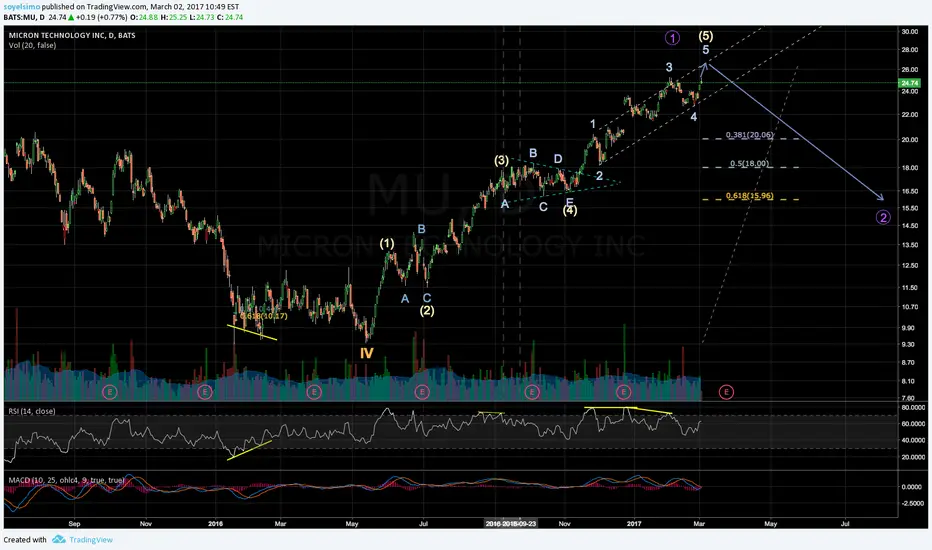Image resolution: width=932 pixels, height=550 pixels.
Task: Click the future earnings E marker past the volume bars
Action: (726, 392)
